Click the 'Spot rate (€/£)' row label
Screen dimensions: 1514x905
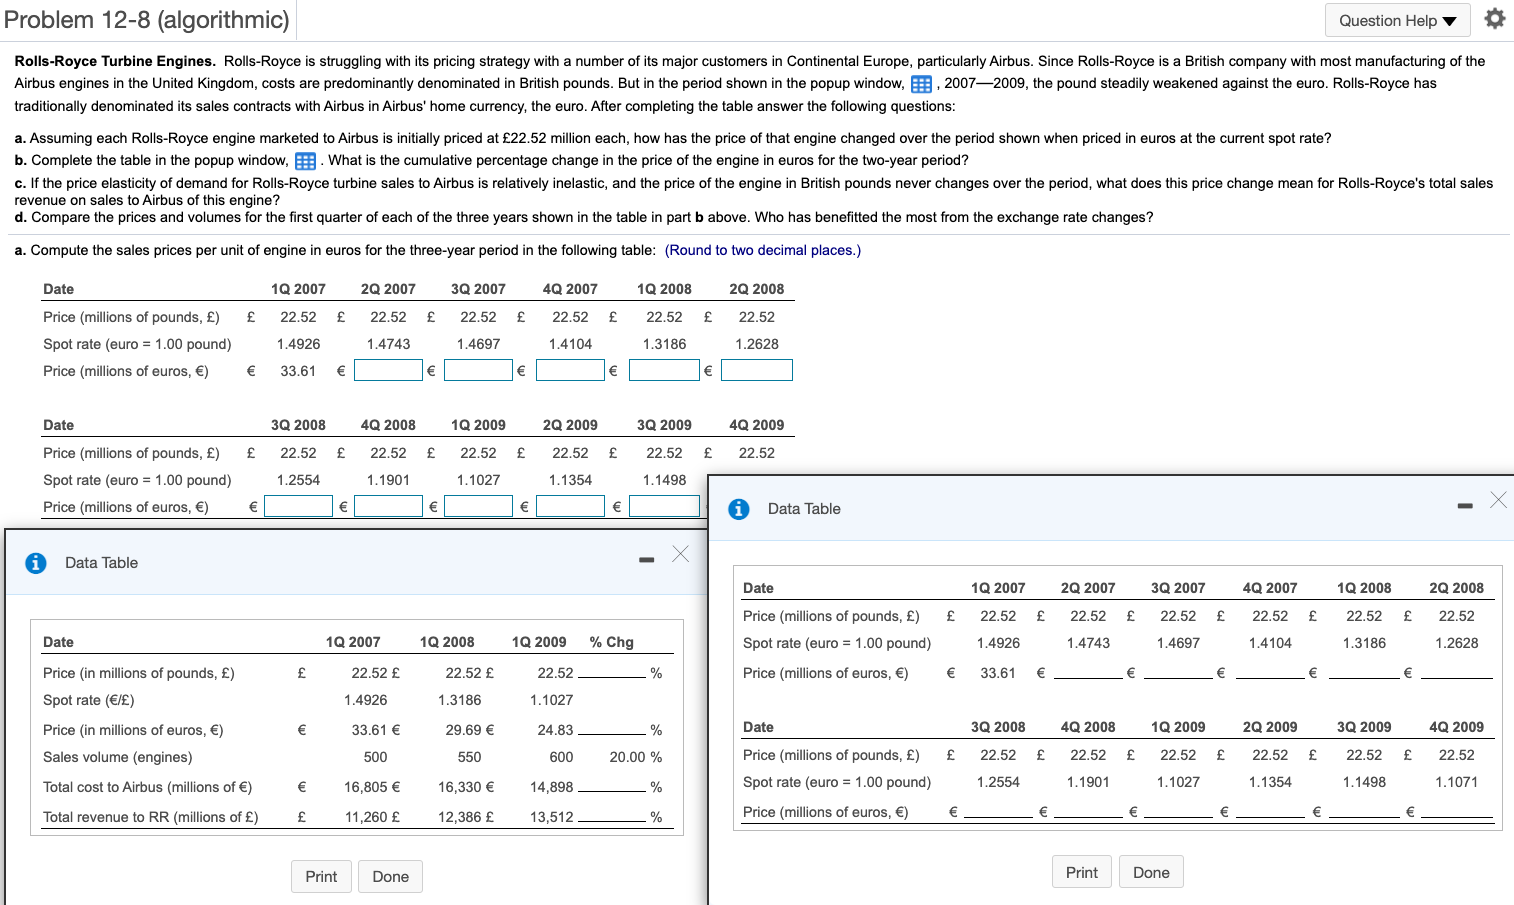tap(89, 700)
